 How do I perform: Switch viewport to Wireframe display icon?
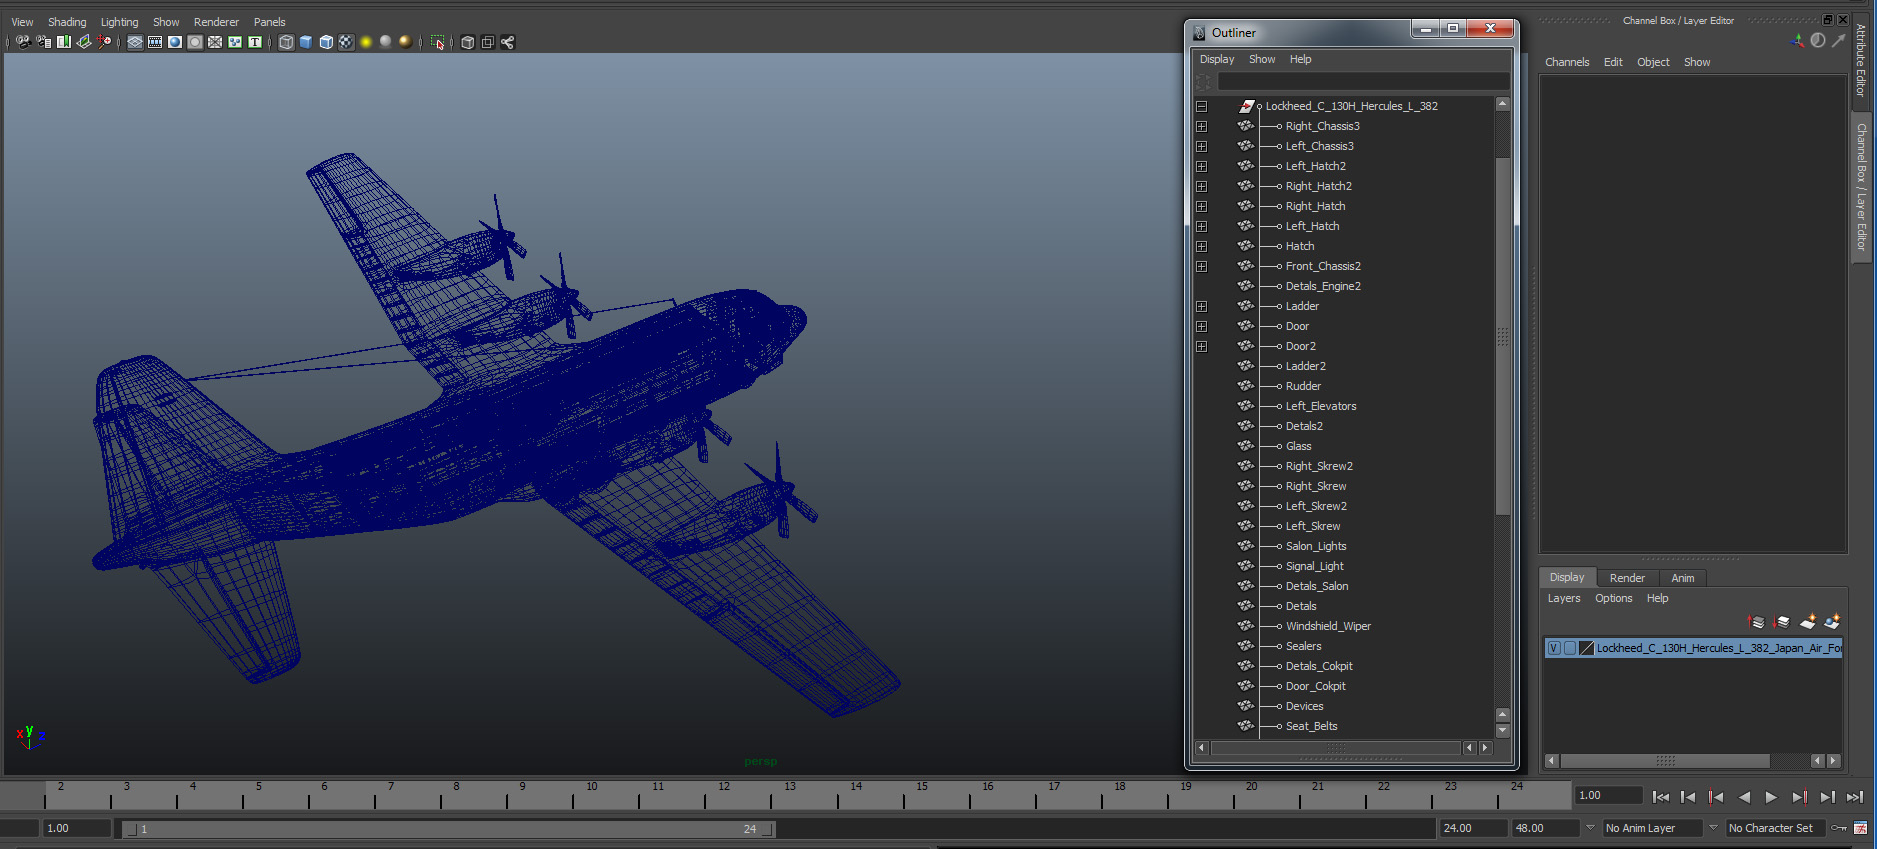[286, 42]
